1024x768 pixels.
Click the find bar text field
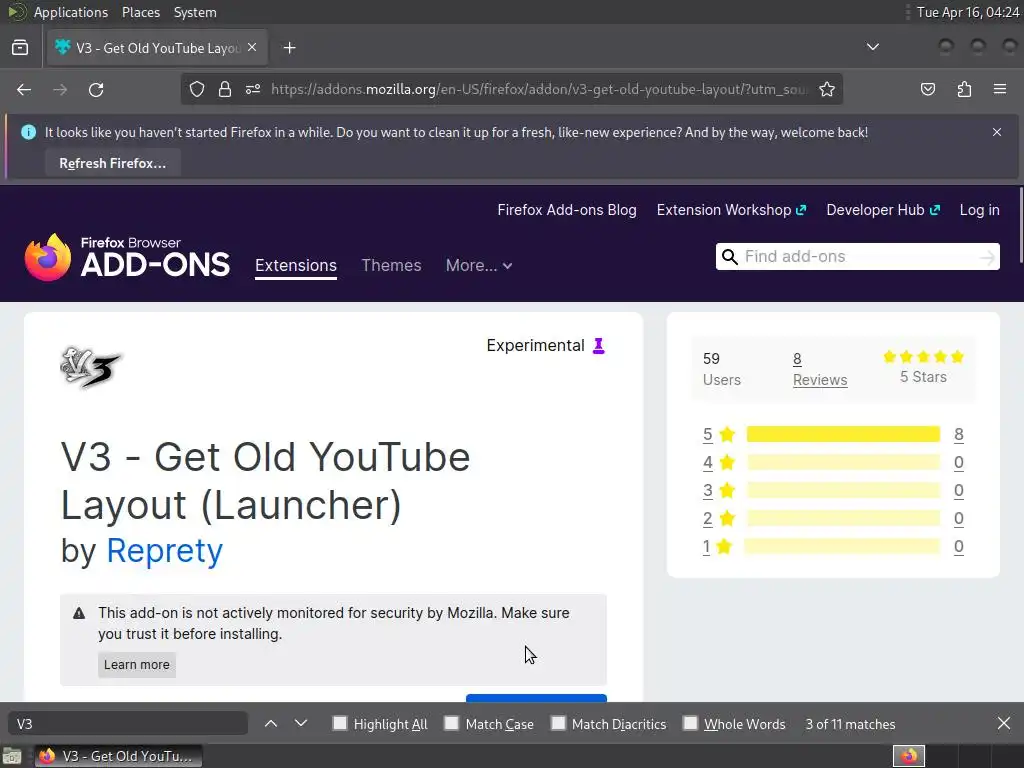(x=128, y=724)
